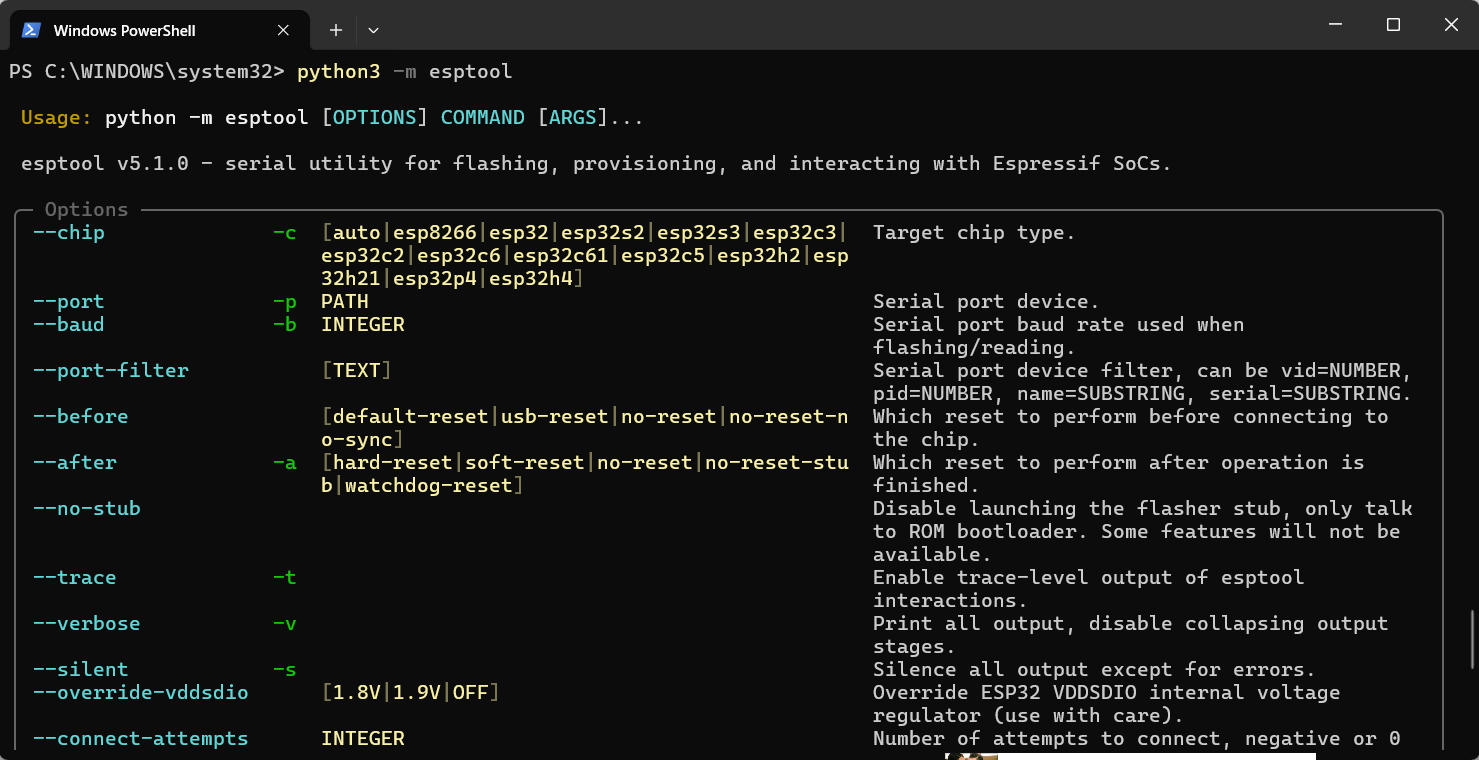The image size is (1479, 760).
Task: Click the COMMAND word in the usage line
Action: tap(482, 118)
